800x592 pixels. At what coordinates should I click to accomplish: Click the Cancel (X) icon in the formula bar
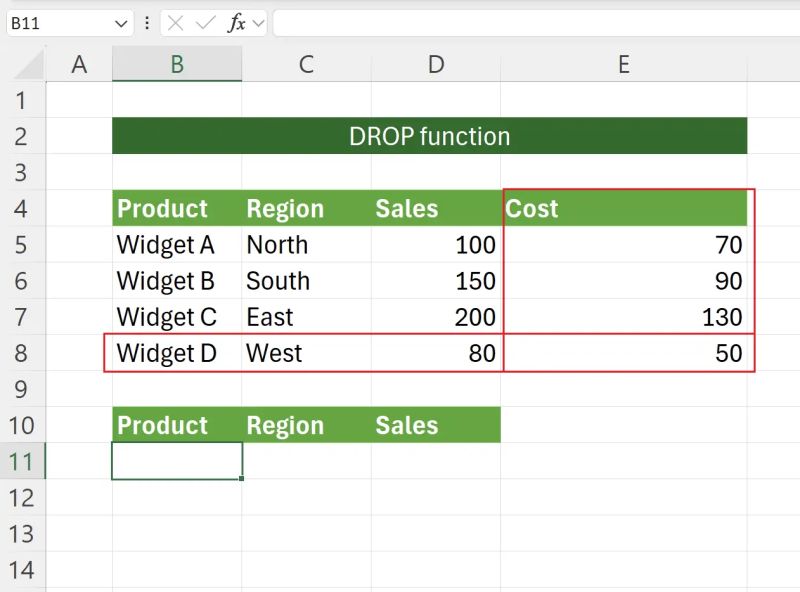click(x=175, y=22)
